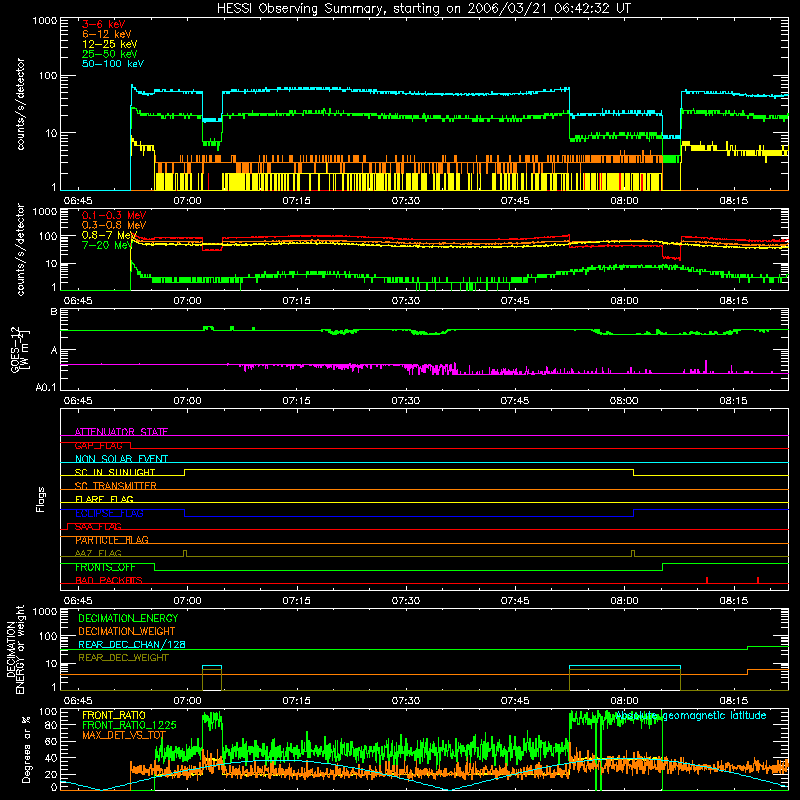Click the GOES-12 axis label

20,350
